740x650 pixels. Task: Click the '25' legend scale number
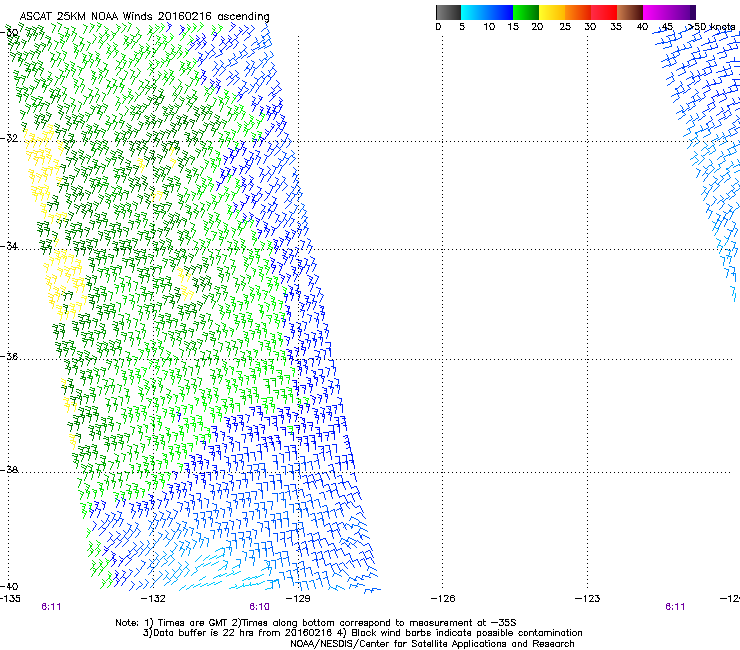(x=565, y=27)
